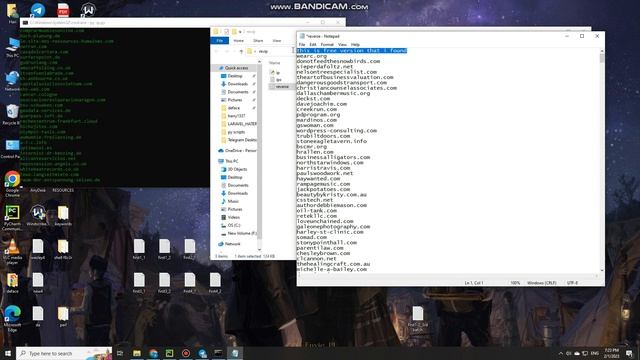Click the File tab in File Explorer

coord(220,40)
